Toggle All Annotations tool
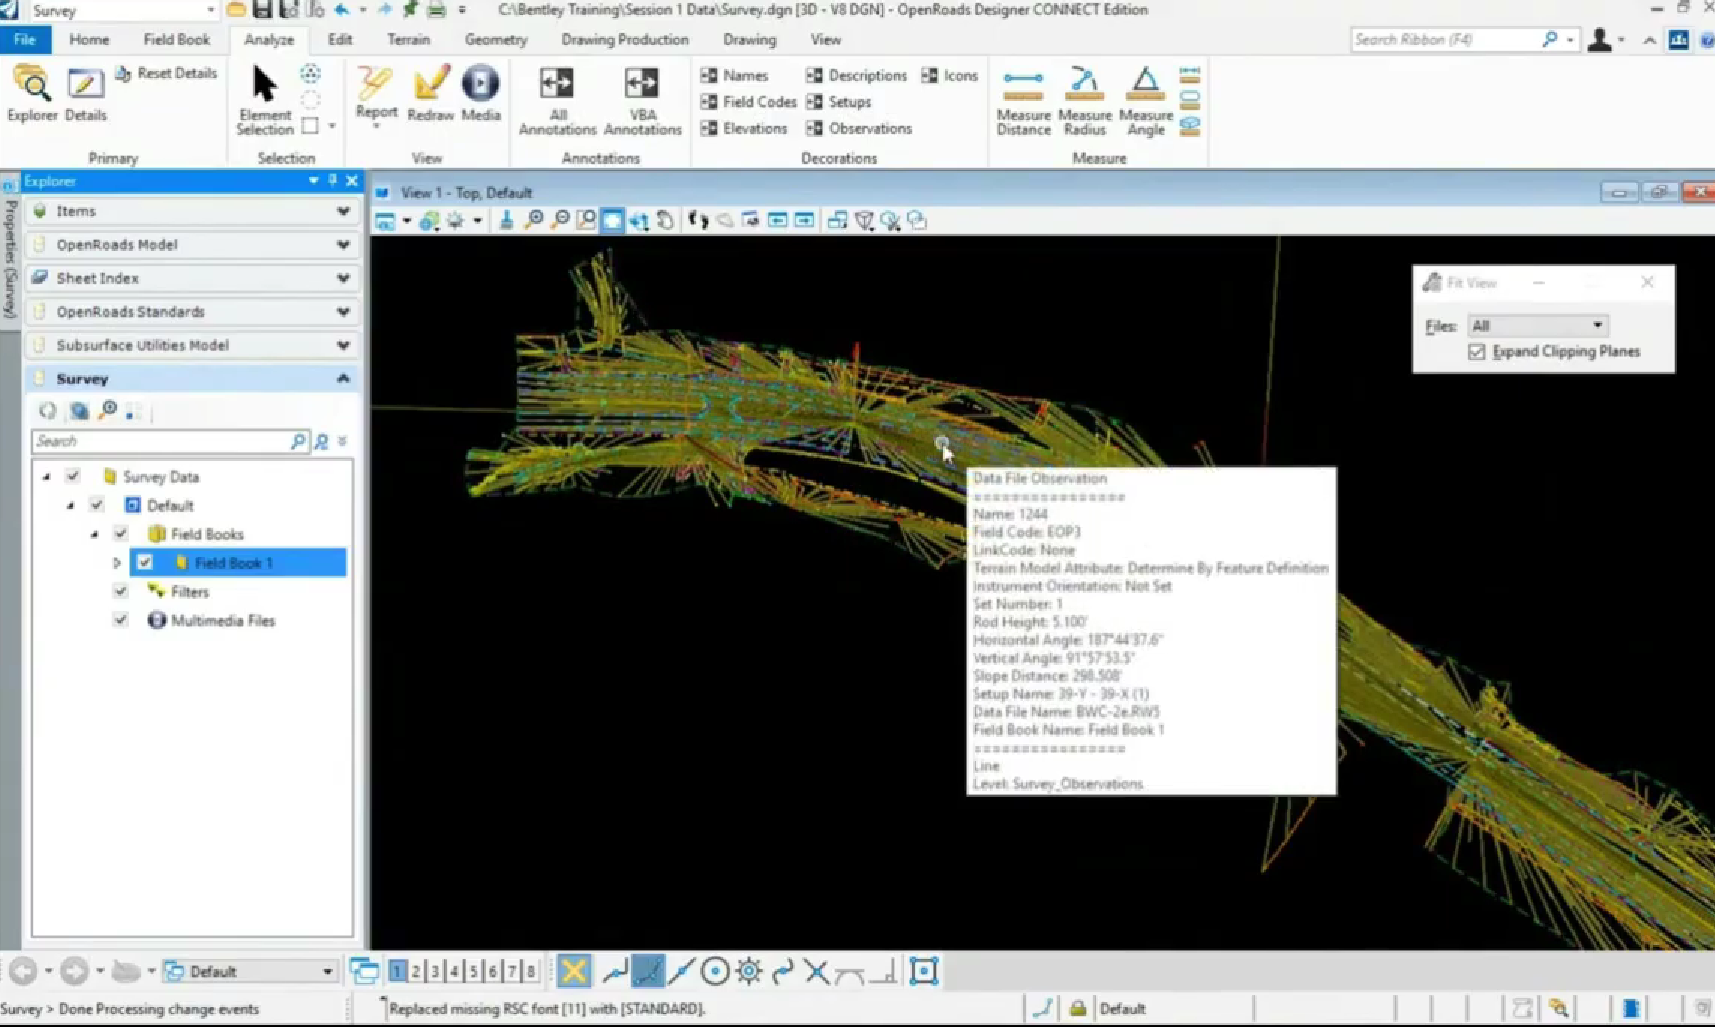Screen dimensions: 1715x1027 [x=557, y=100]
